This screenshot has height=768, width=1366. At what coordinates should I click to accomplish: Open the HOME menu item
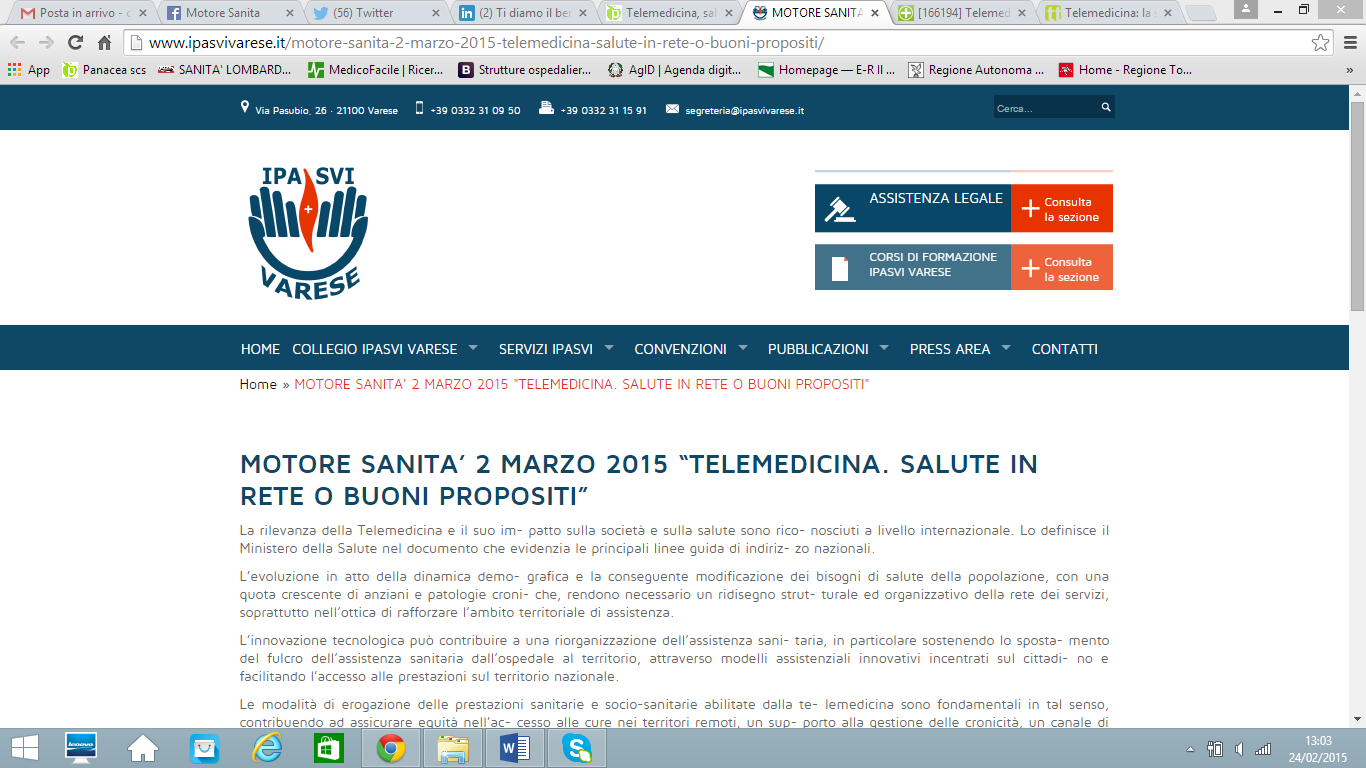pyautogui.click(x=260, y=349)
